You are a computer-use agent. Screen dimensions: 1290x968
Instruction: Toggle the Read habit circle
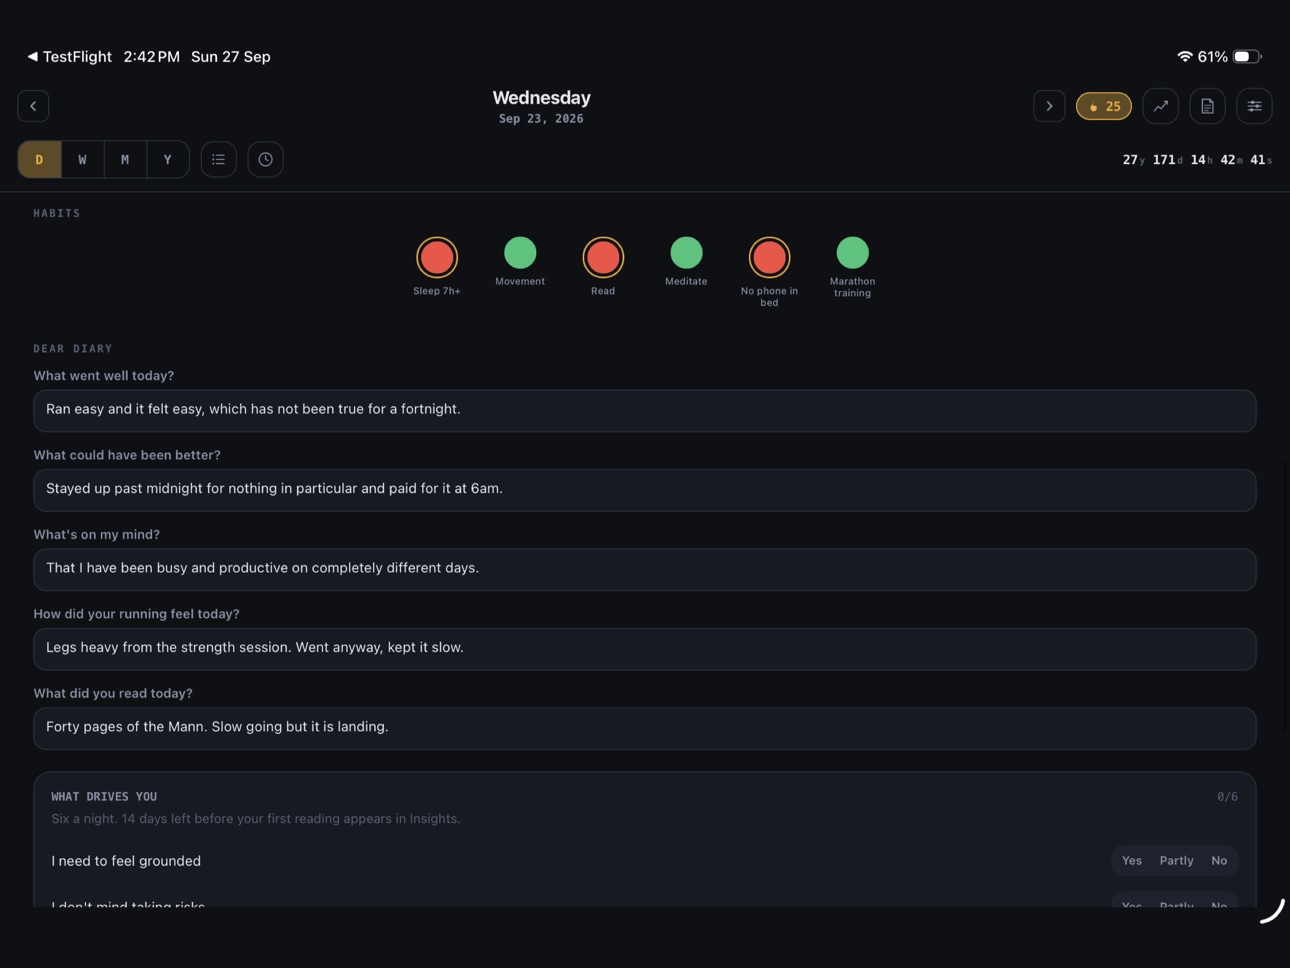pyautogui.click(x=603, y=257)
